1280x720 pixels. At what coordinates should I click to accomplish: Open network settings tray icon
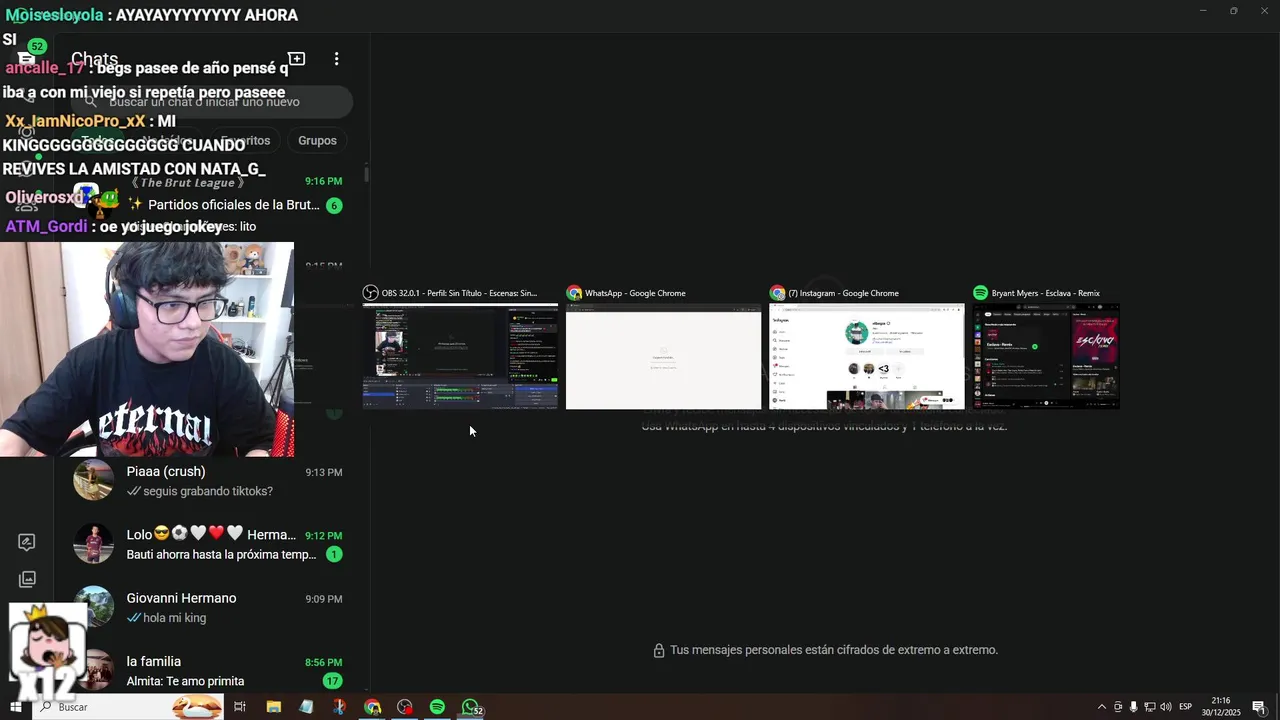click(1150, 707)
